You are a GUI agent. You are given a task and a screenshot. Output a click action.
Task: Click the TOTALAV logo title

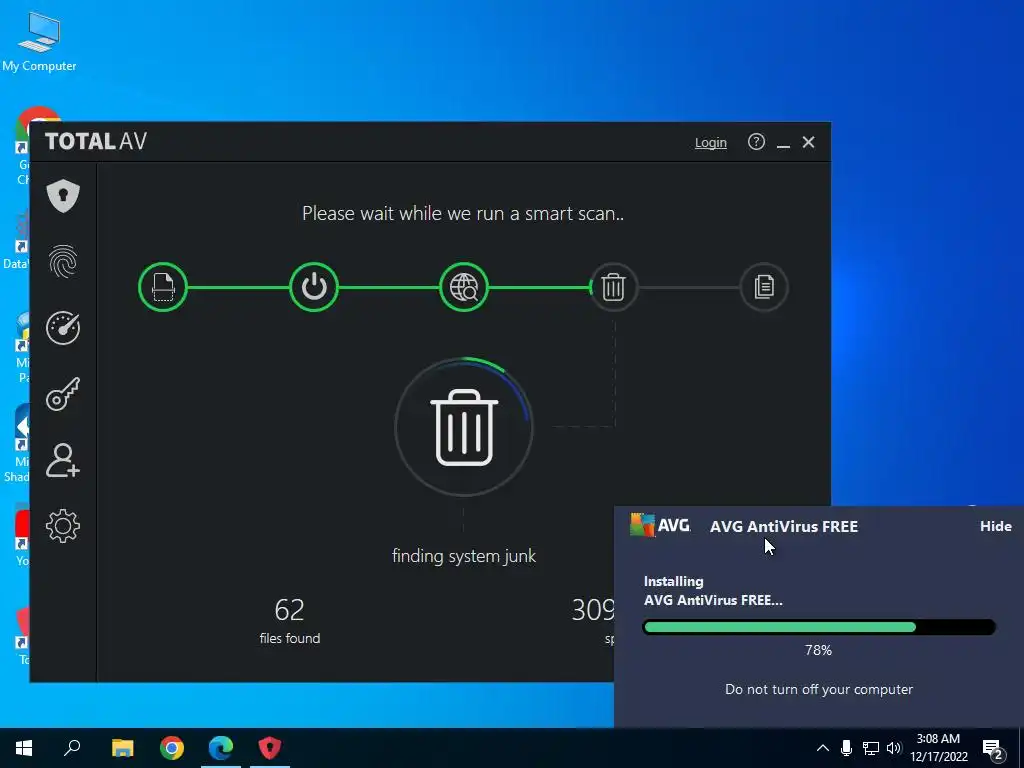[x=96, y=141]
